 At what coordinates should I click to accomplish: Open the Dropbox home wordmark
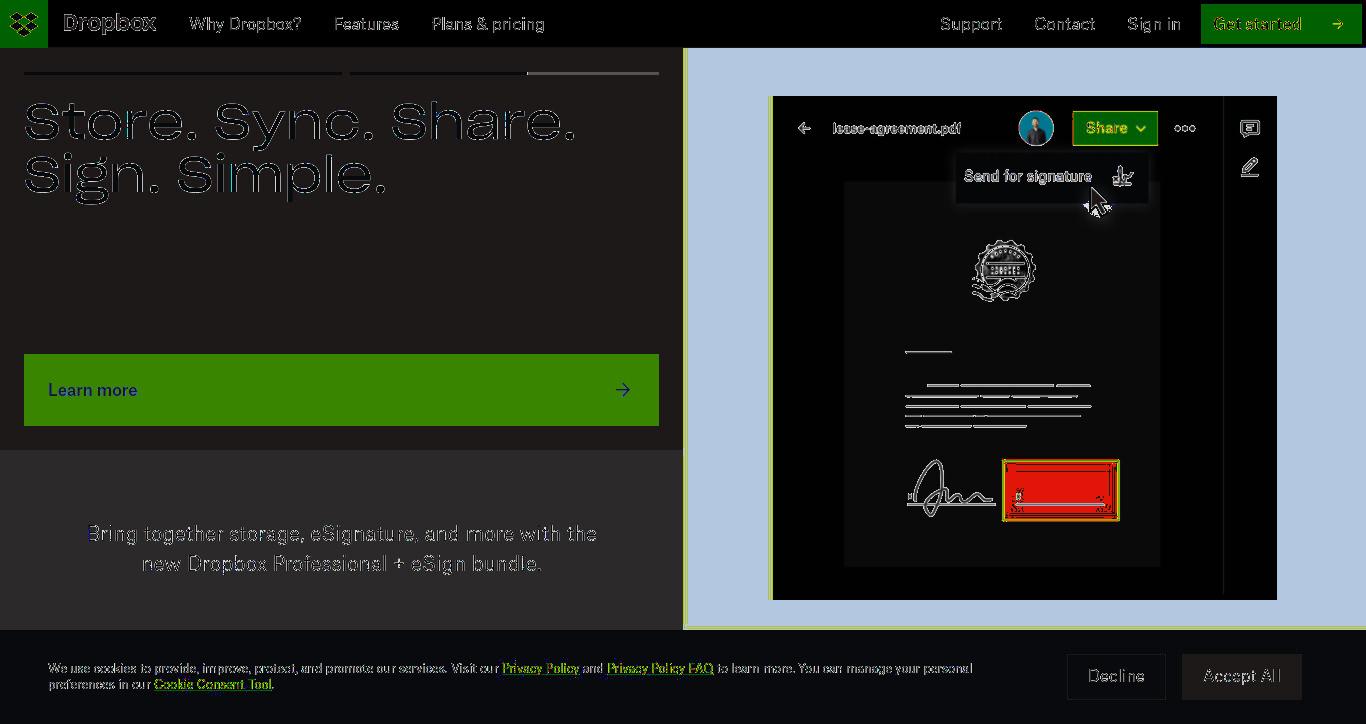pyautogui.click(x=109, y=23)
